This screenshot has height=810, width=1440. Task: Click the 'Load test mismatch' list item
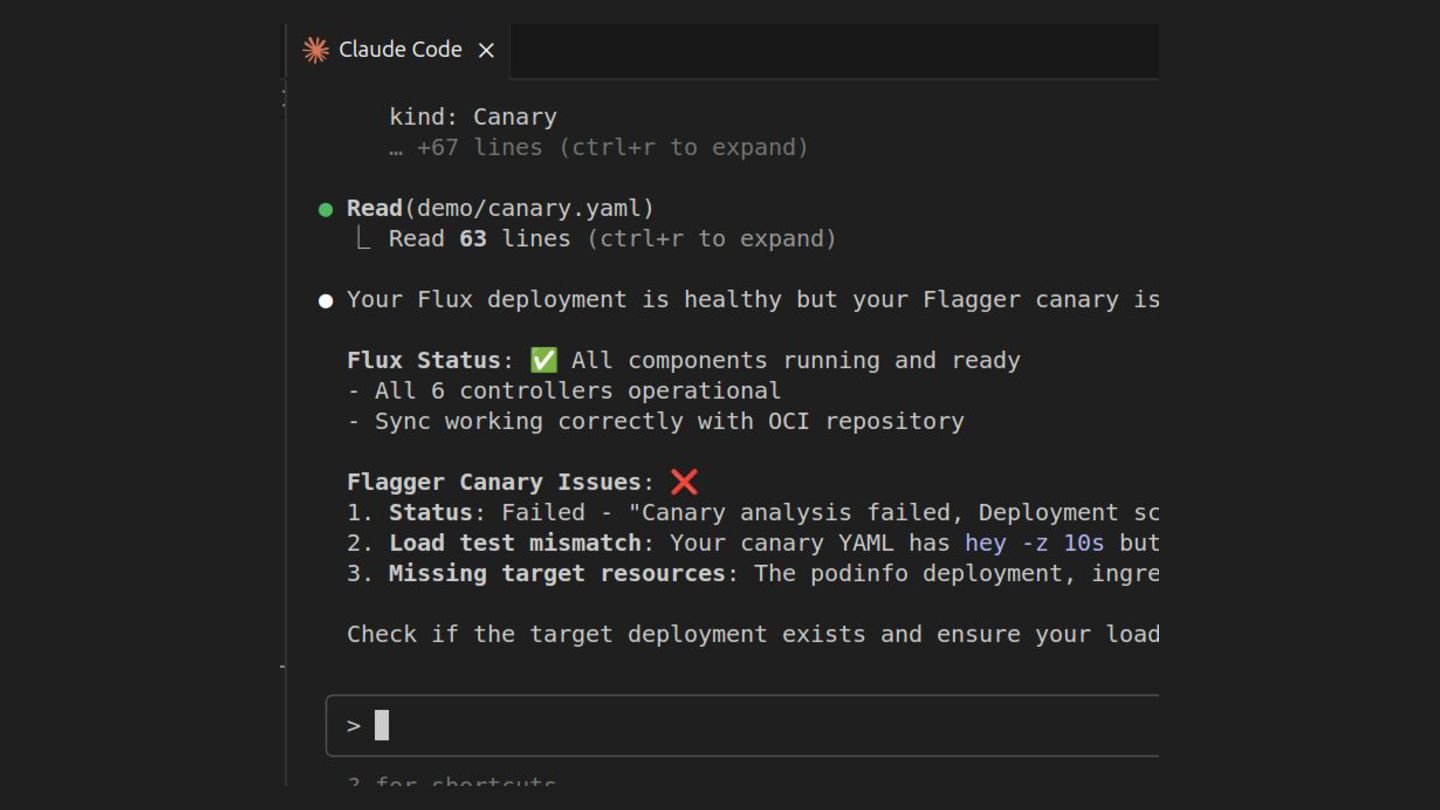coord(753,543)
